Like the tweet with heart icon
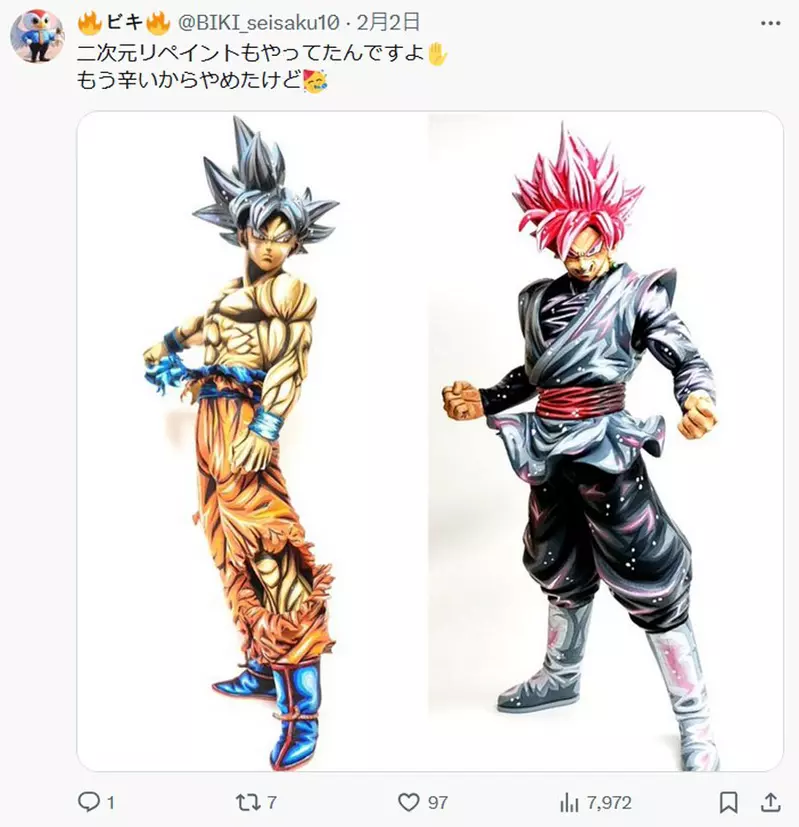Screen dimensions: 799x827 click(x=408, y=802)
